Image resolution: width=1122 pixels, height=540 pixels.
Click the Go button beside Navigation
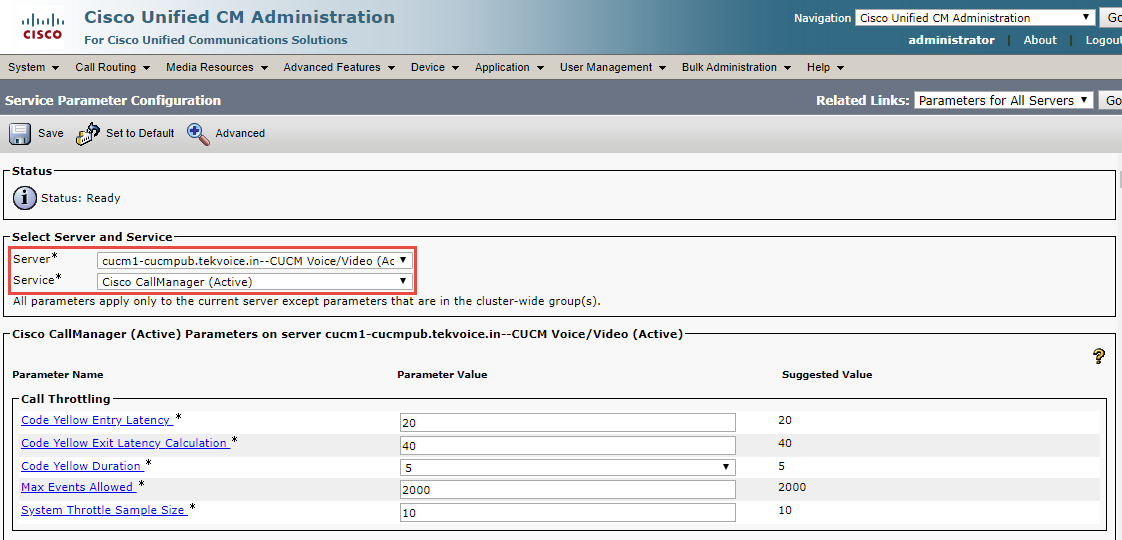[x=1111, y=18]
